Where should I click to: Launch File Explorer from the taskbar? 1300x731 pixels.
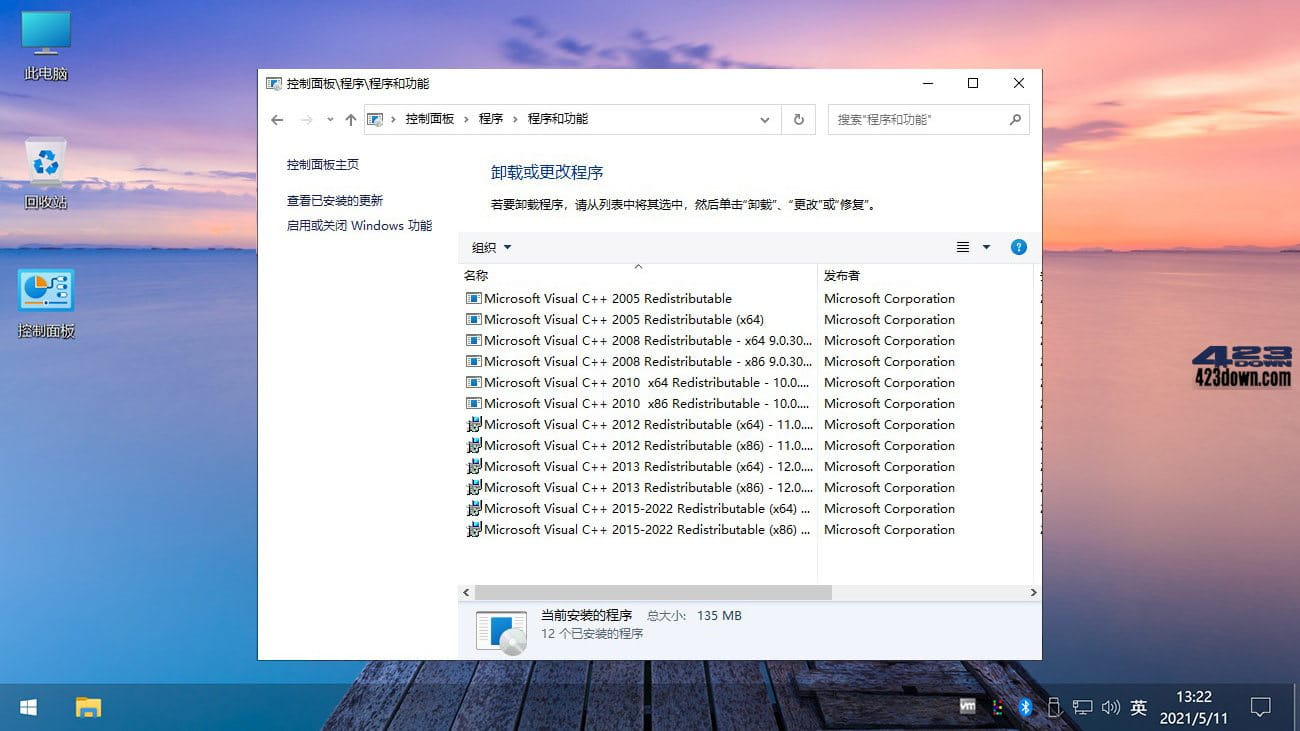tap(88, 707)
